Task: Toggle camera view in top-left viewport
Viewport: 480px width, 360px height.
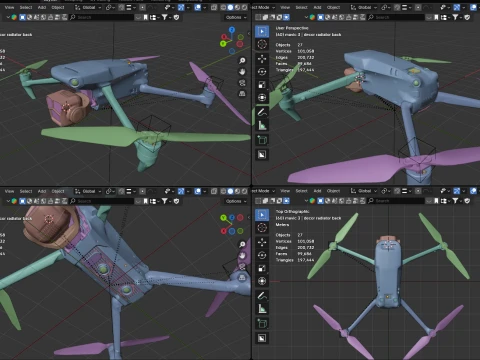Action: coord(242,83)
